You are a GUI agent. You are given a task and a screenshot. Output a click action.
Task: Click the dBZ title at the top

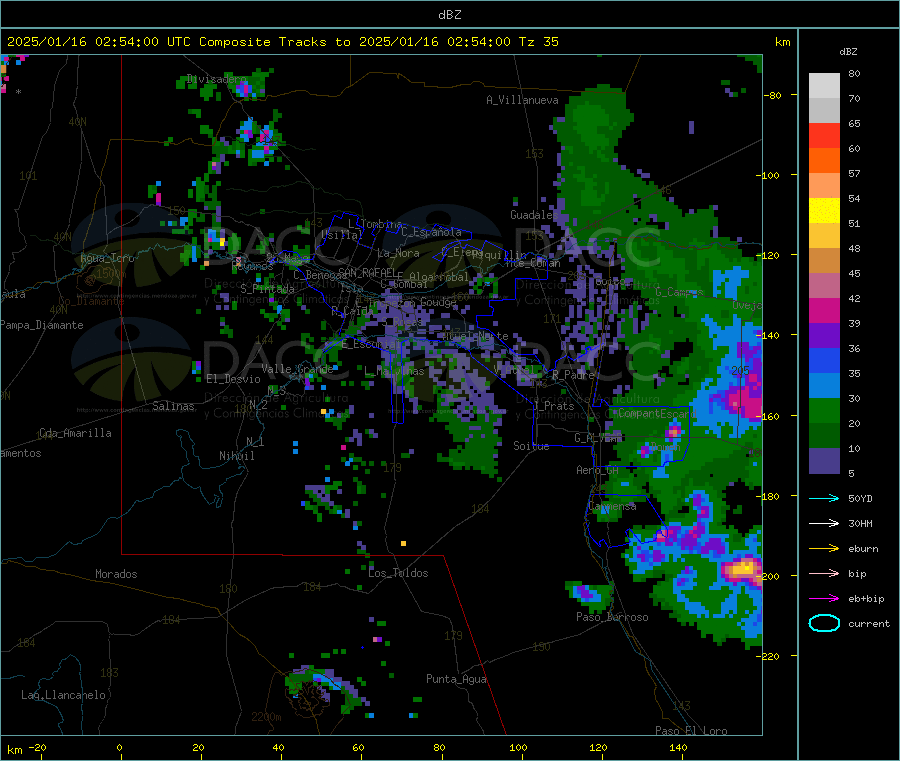(x=449, y=15)
